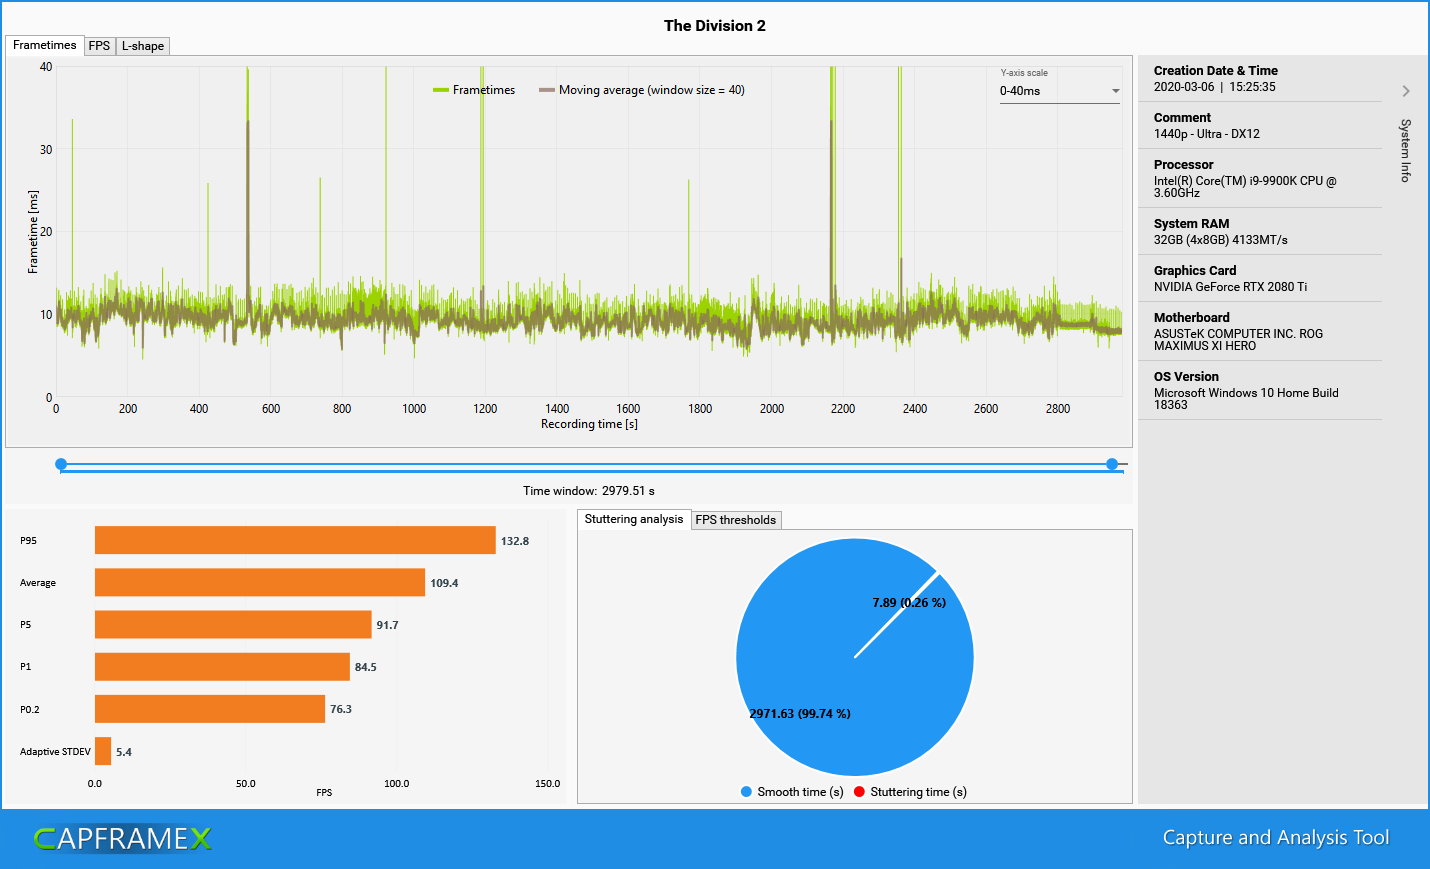Click the blue Smooth time legend icon
Image resolution: width=1430 pixels, height=869 pixels.
[x=745, y=791]
